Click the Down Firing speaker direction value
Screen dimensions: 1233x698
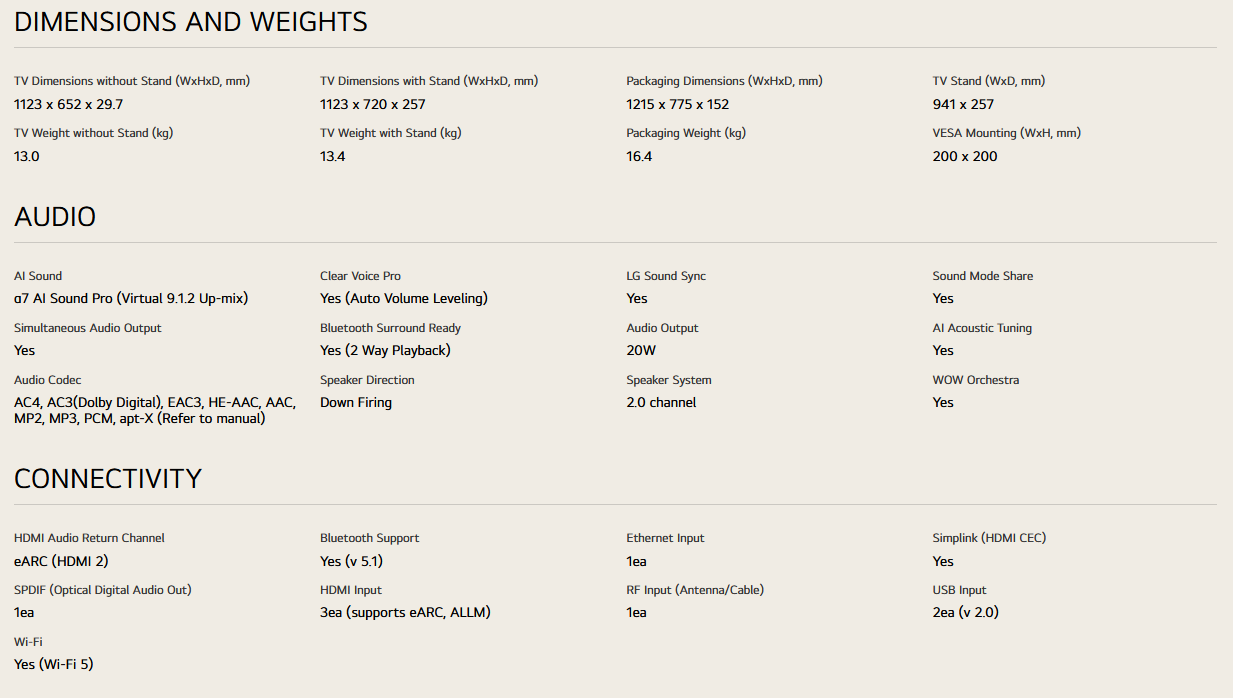tap(356, 402)
